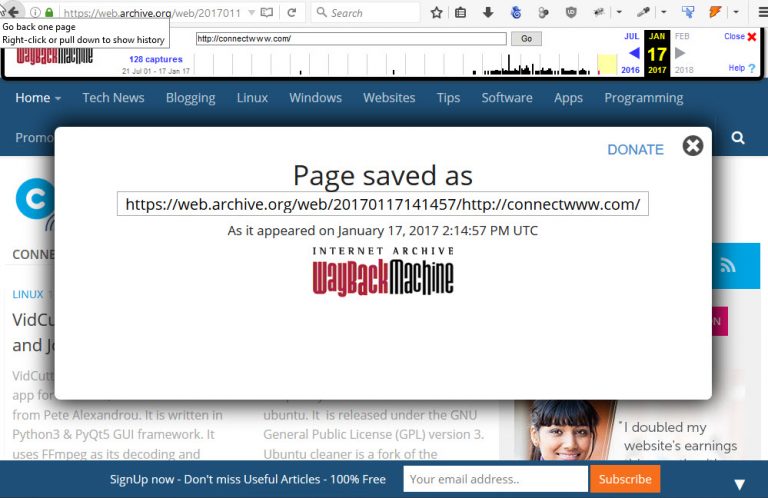Expand the Home menu dropdown
Viewport: 768px width, 498px height.
click(38, 98)
